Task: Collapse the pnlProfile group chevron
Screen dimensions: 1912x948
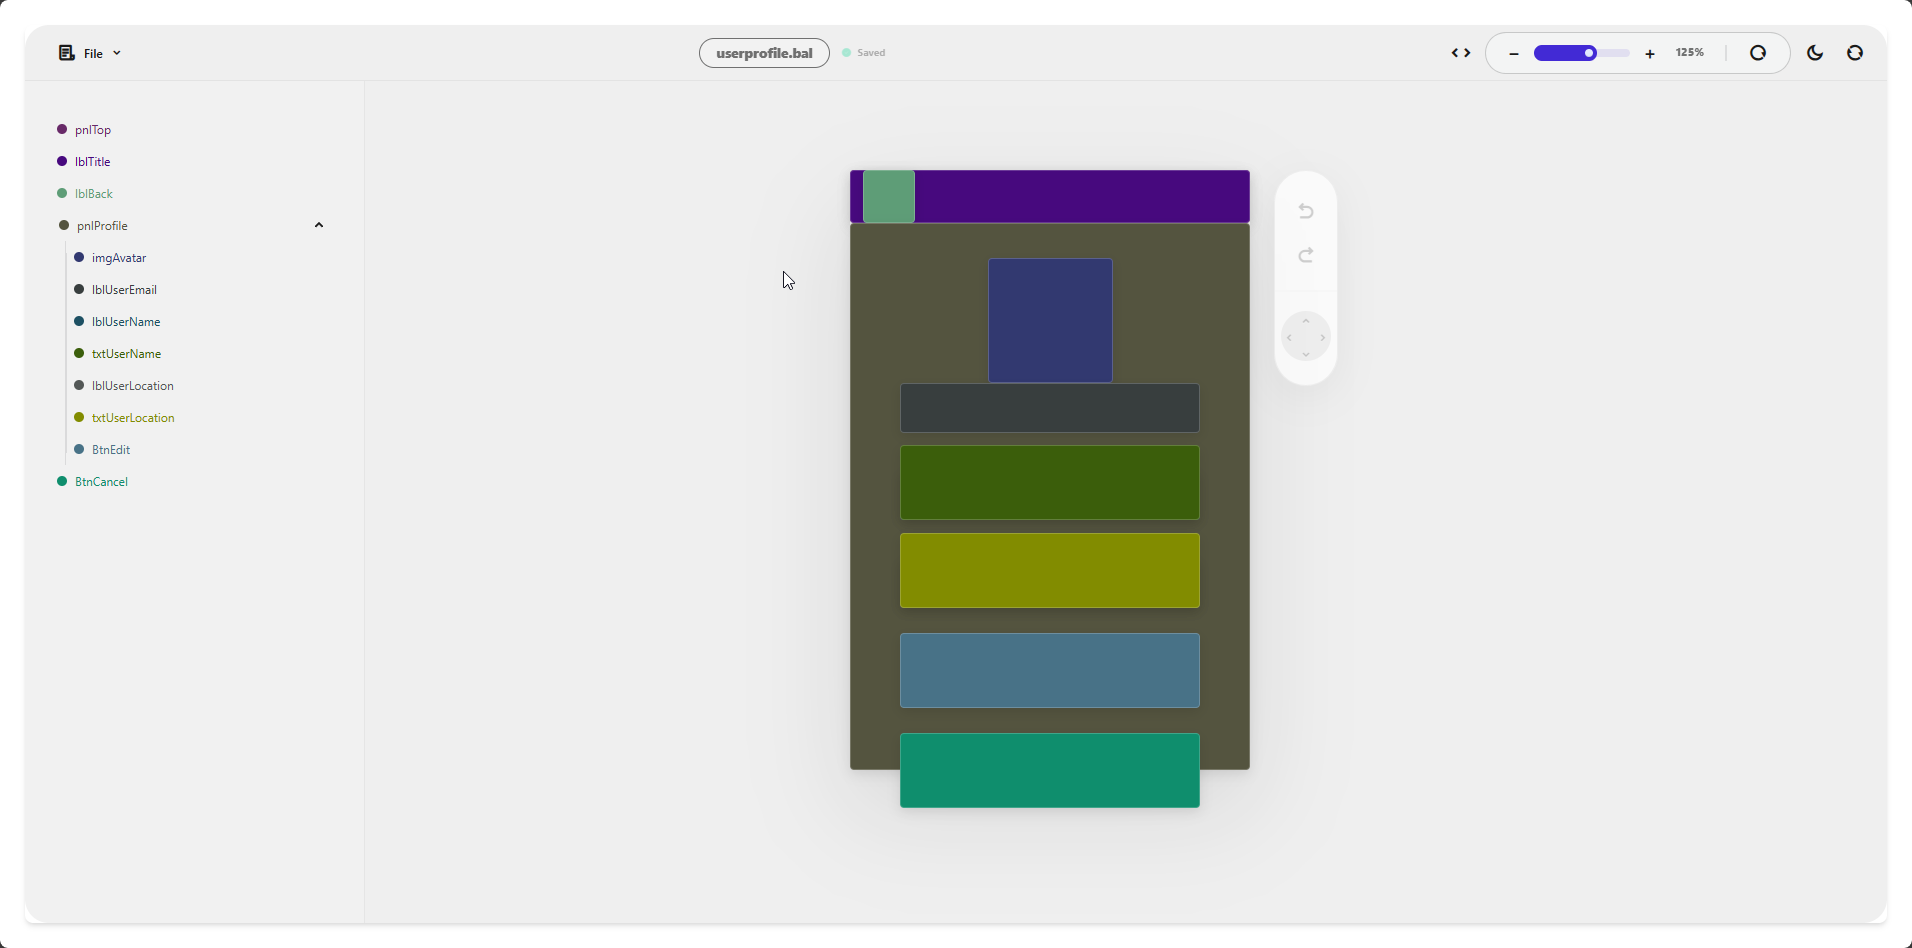Action: tap(319, 225)
